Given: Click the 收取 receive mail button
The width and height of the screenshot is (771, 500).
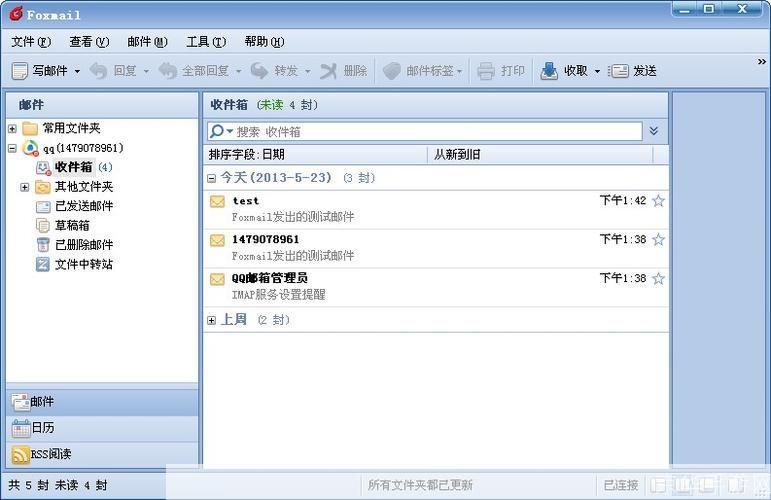Looking at the screenshot, I should 564,71.
